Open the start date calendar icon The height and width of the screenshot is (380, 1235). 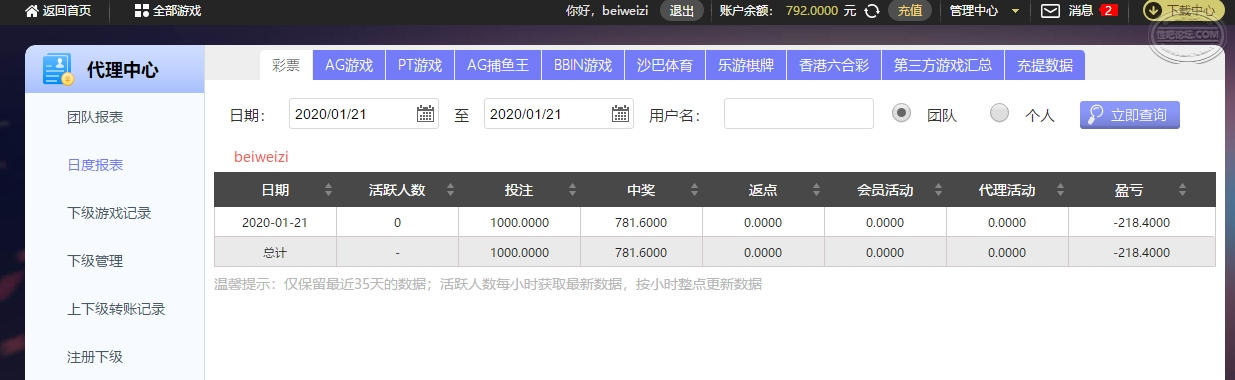click(426, 114)
